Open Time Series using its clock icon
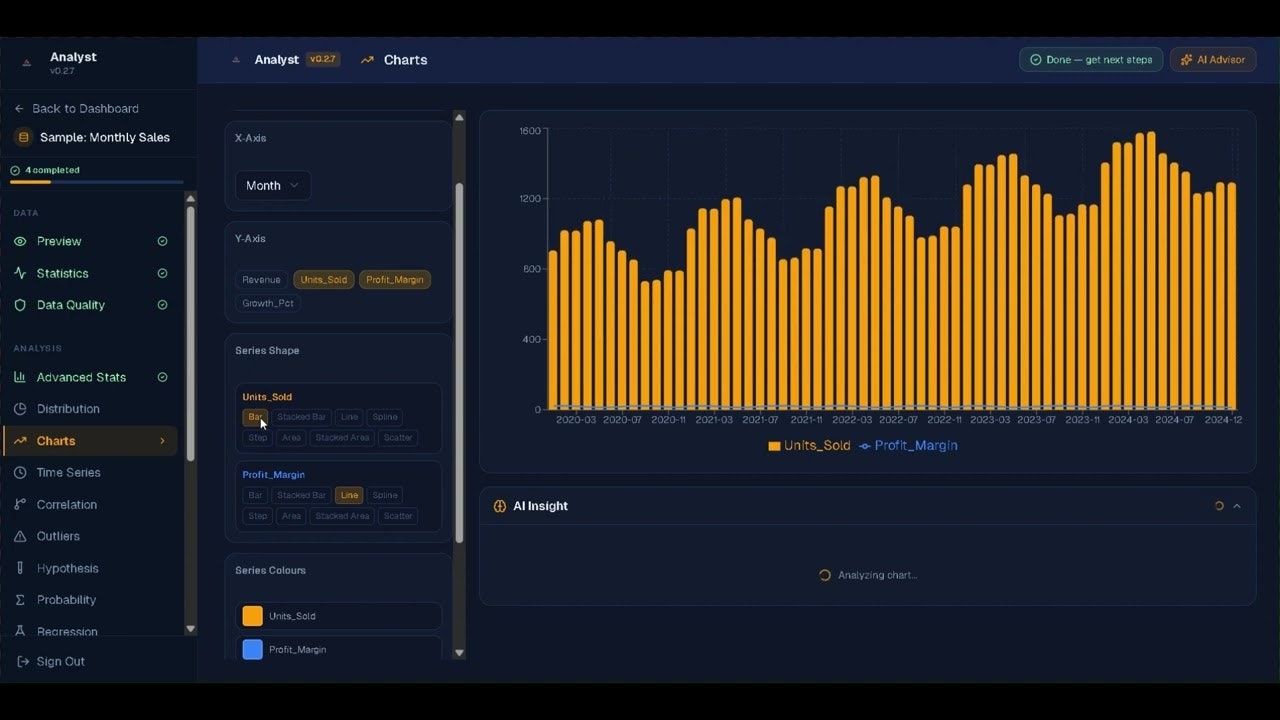Viewport: 1280px width, 720px height. click(21, 472)
